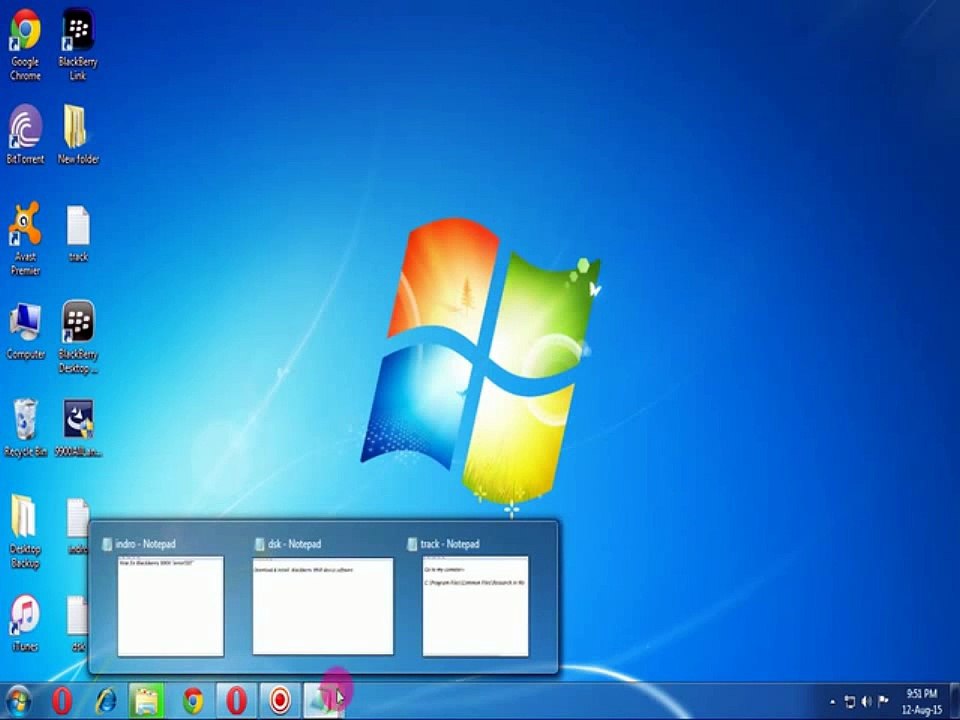Select the Google Chrome desktop shortcut
Image resolution: width=960 pixels, height=720 pixels.
pyautogui.click(x=25, y=44)
